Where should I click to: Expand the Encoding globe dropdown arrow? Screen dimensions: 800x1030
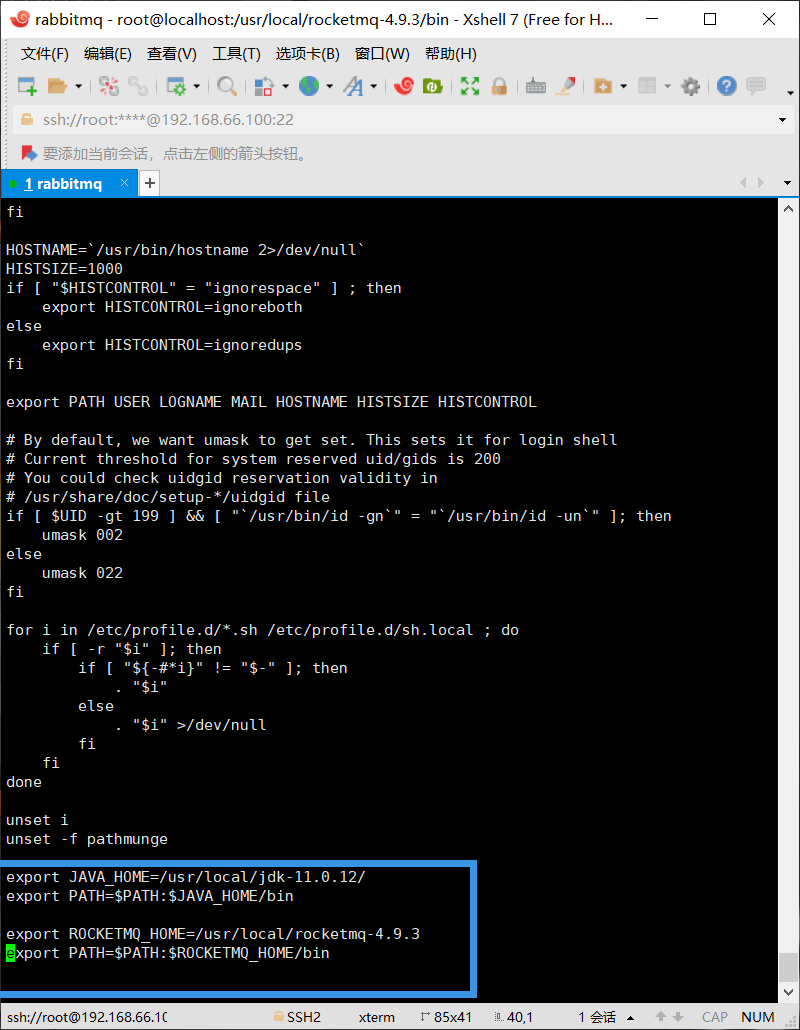tap(329, 86)
